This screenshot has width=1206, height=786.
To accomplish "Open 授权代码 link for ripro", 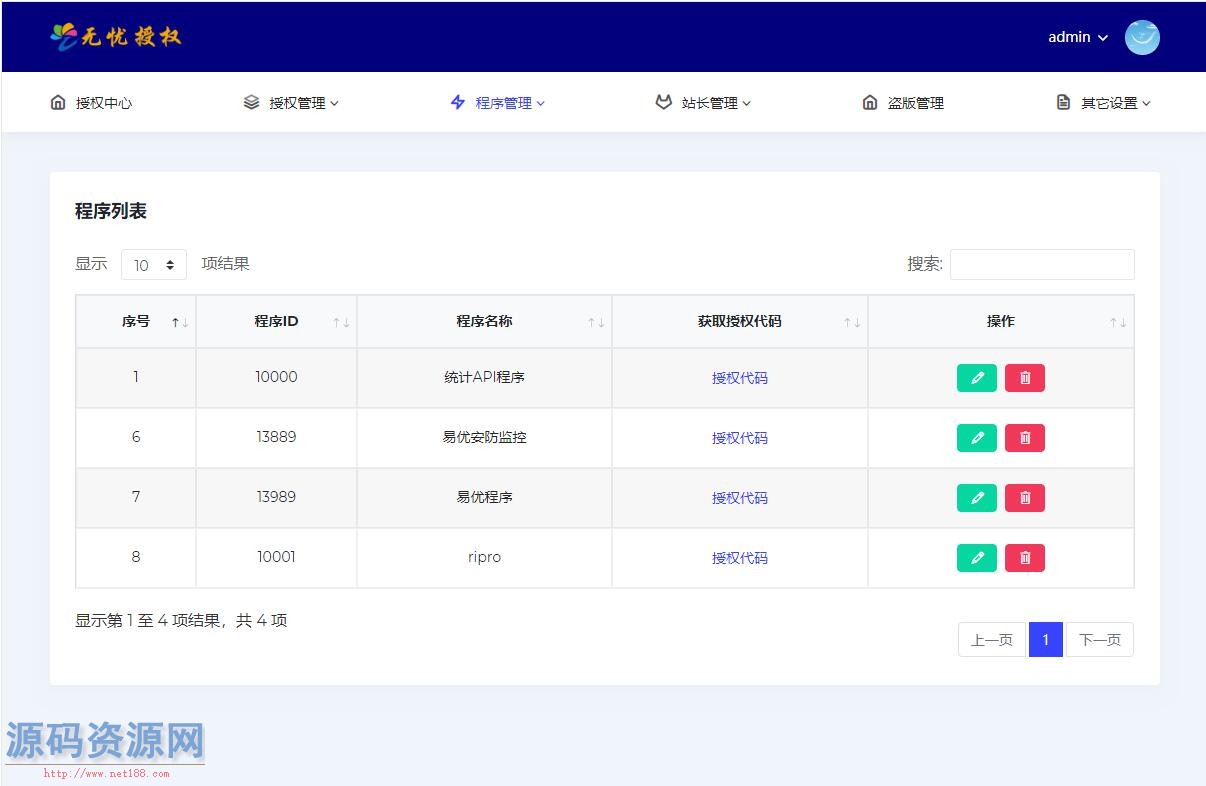I will (x=740, y=558).
